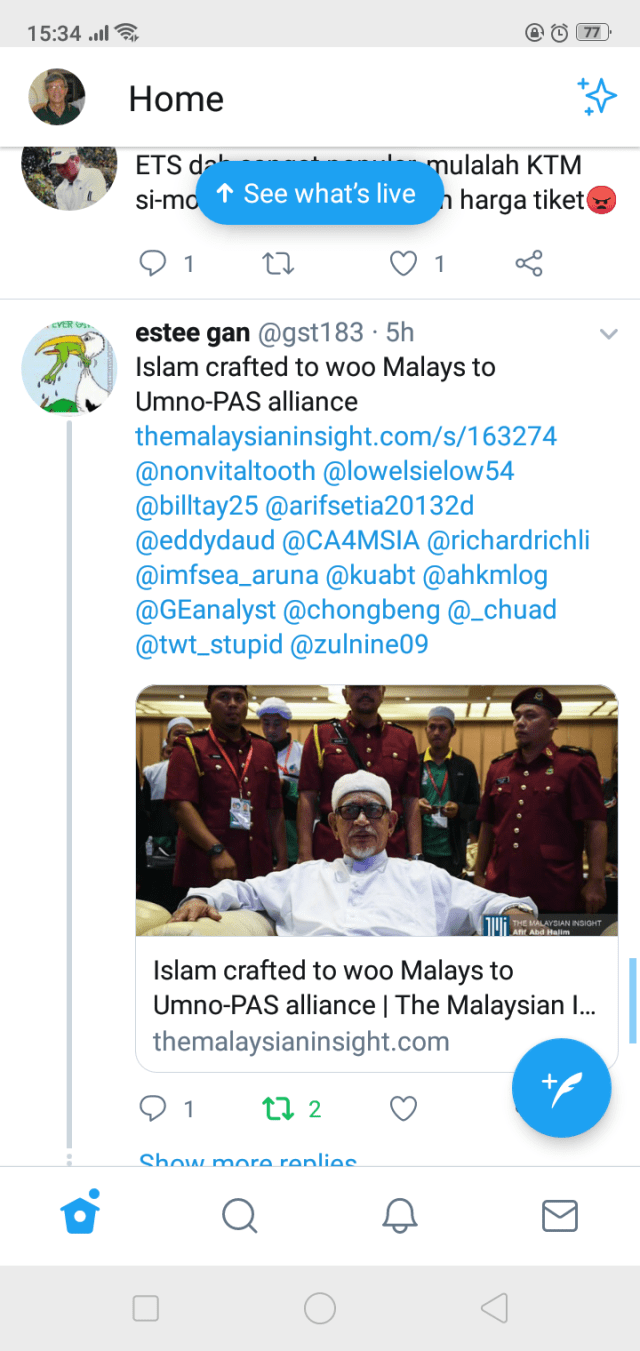Expand Show more replies
The height and width of the screenshot is (1351, 640).
[248, 1160]
